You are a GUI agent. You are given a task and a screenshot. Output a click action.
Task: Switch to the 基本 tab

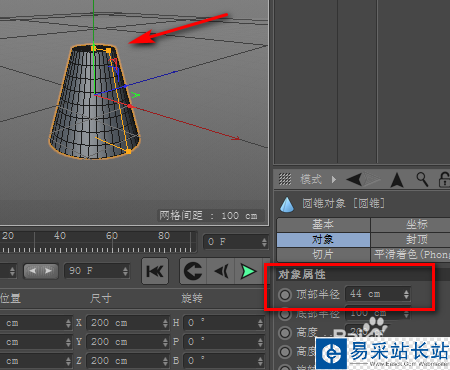click(x=323, y=225)
